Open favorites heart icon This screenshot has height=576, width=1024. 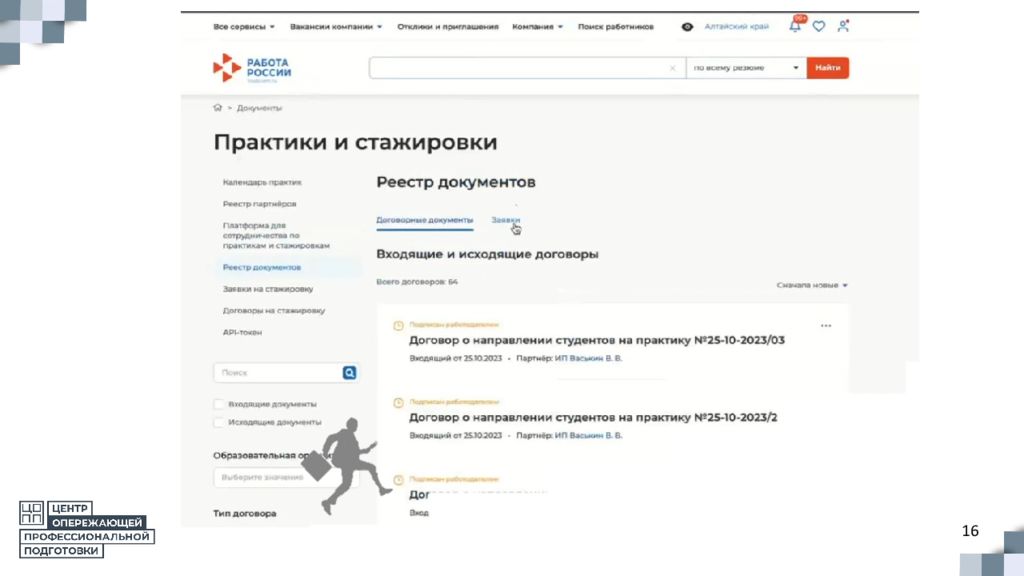tap(819, 26)
